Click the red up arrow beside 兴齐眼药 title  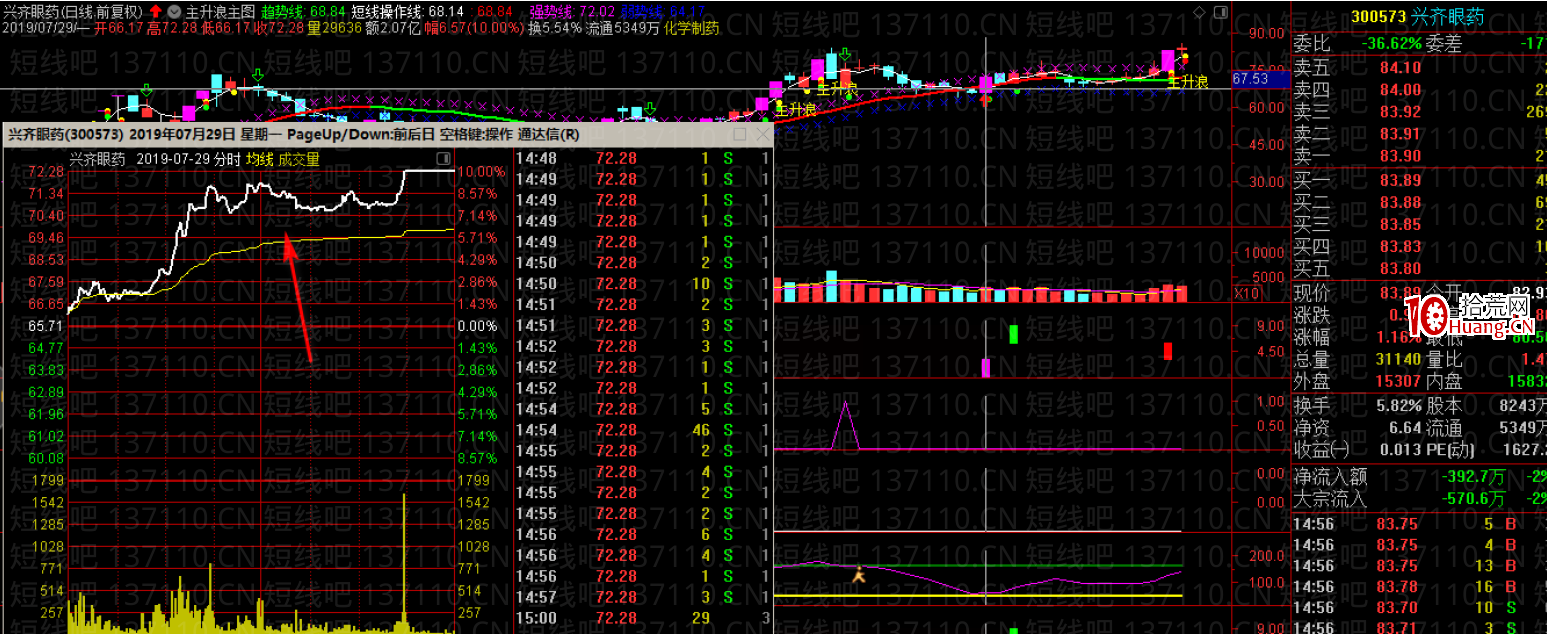(156, 12)
